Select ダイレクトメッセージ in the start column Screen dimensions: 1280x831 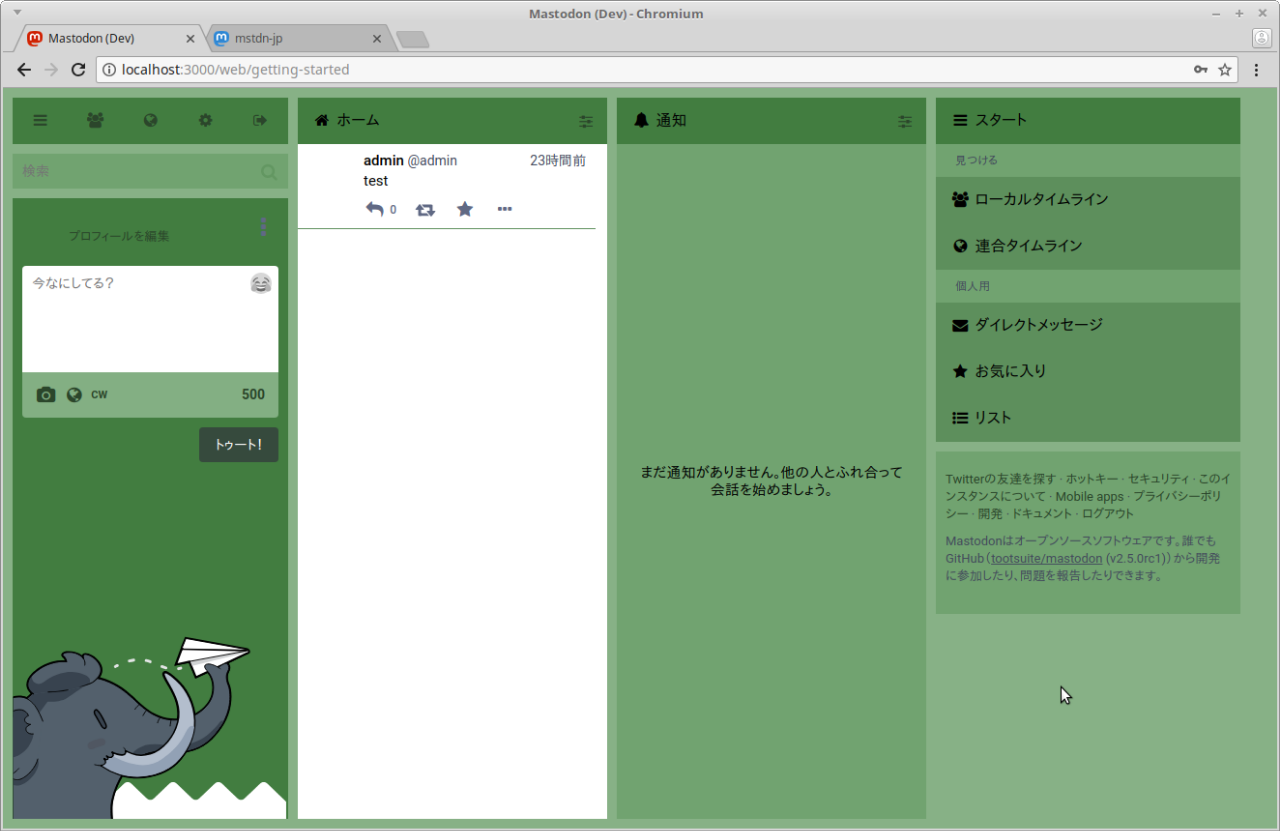pyautogui.click(x=1038, y=325)
